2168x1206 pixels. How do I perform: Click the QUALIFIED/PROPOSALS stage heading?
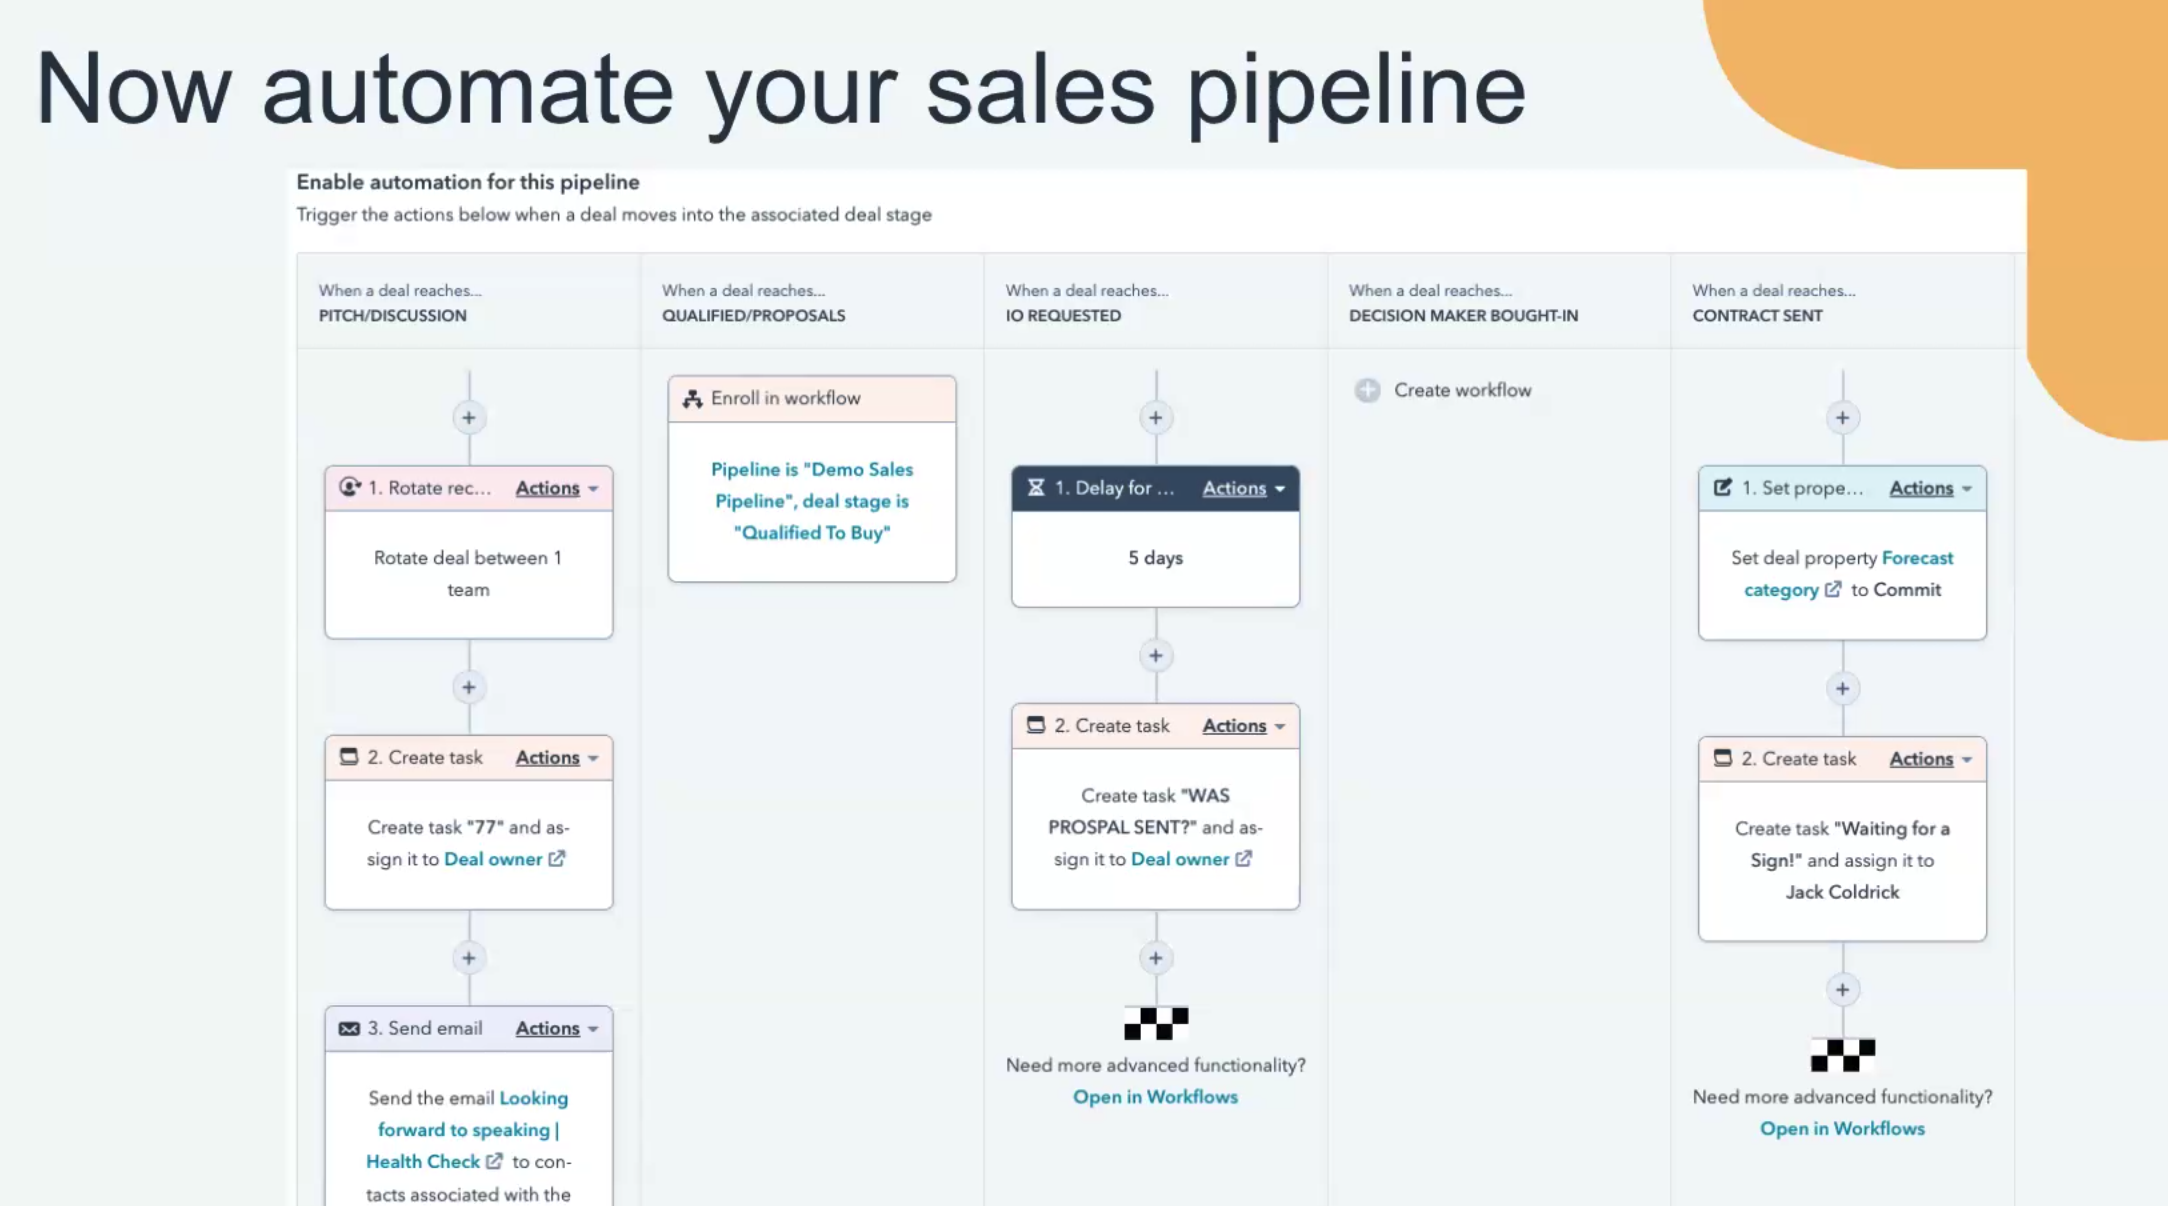(753, 316)
